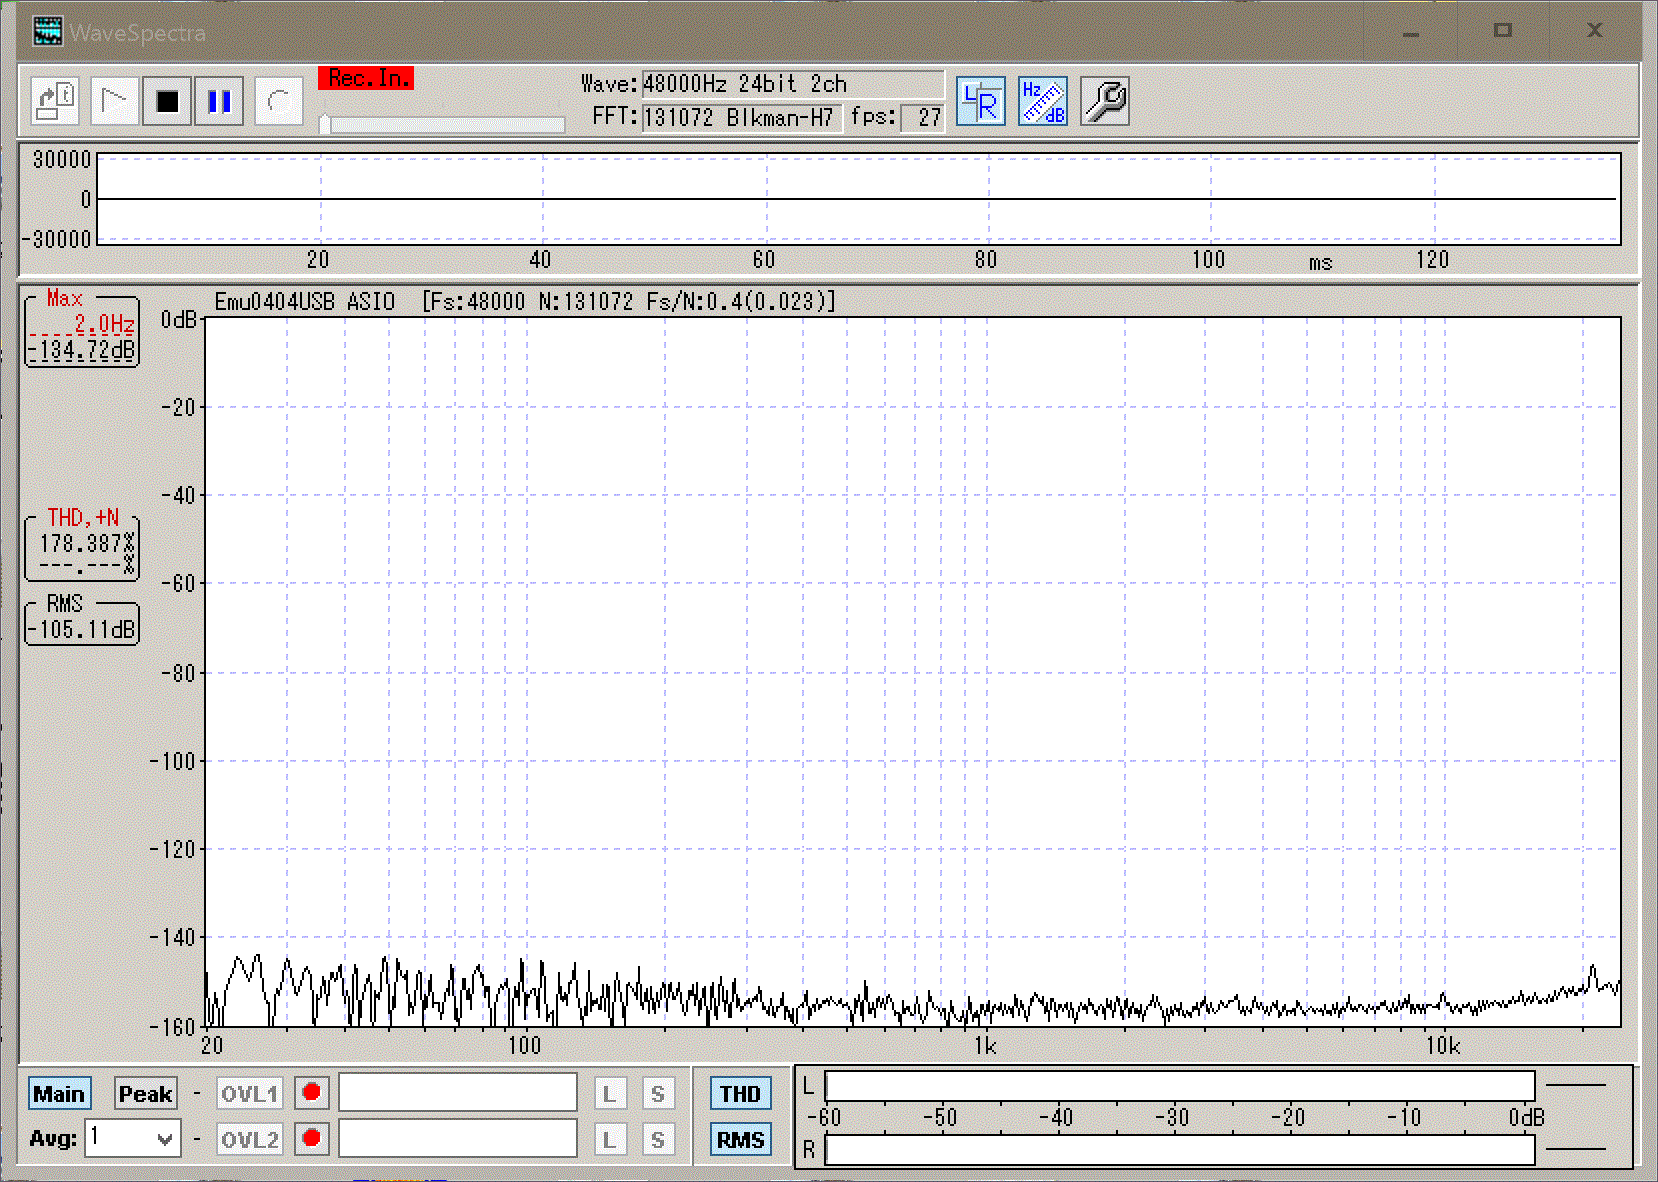This screenshot has width=1658, height=1182.
Task: Toggle the OVL2 overlay button
Action: click(x=249, y=1140)
